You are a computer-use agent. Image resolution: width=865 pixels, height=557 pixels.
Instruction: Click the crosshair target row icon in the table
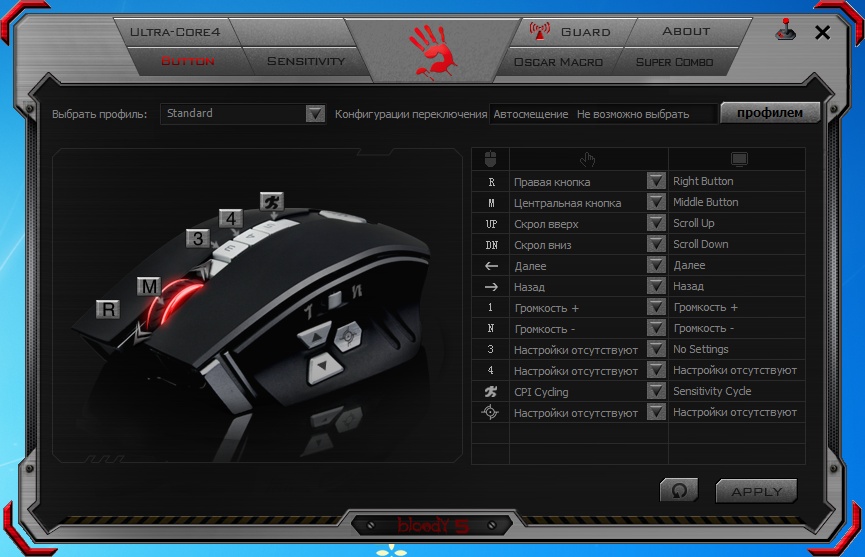click(x=490, y=412)
